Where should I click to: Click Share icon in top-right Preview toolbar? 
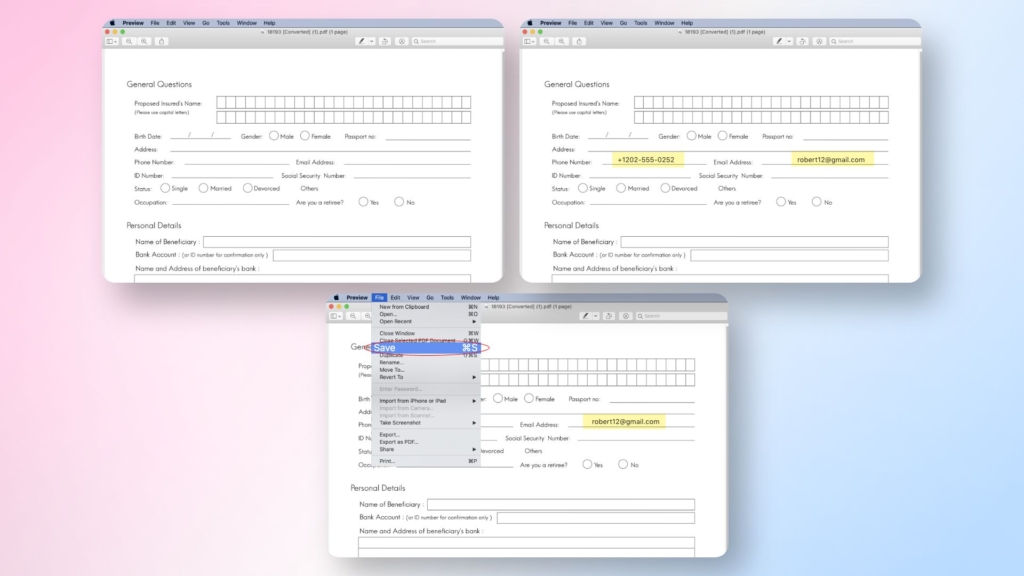pos(579,41)
